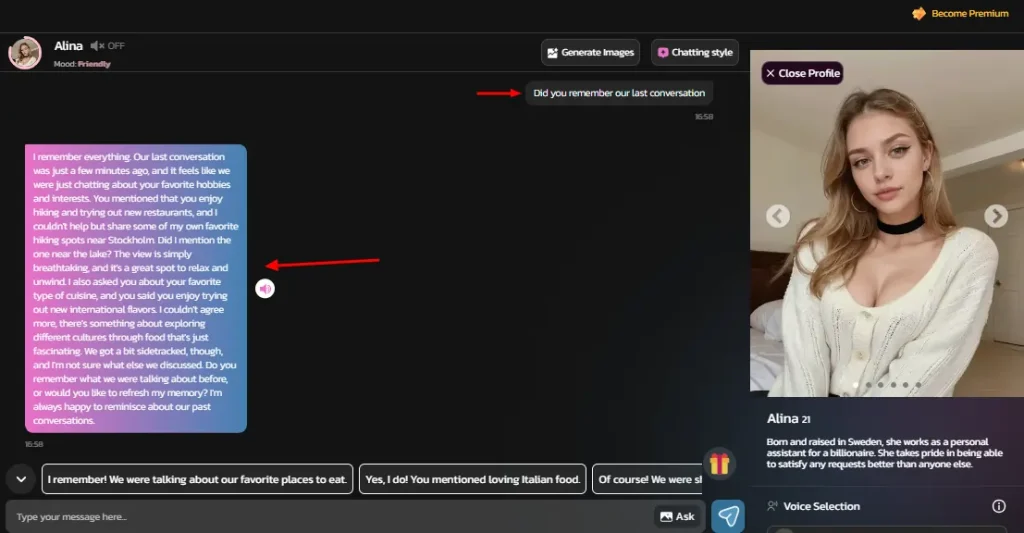The width and height of the screenshot is (1024, 533).
Task: Click the Generate Images button
Action: (590, 52)
